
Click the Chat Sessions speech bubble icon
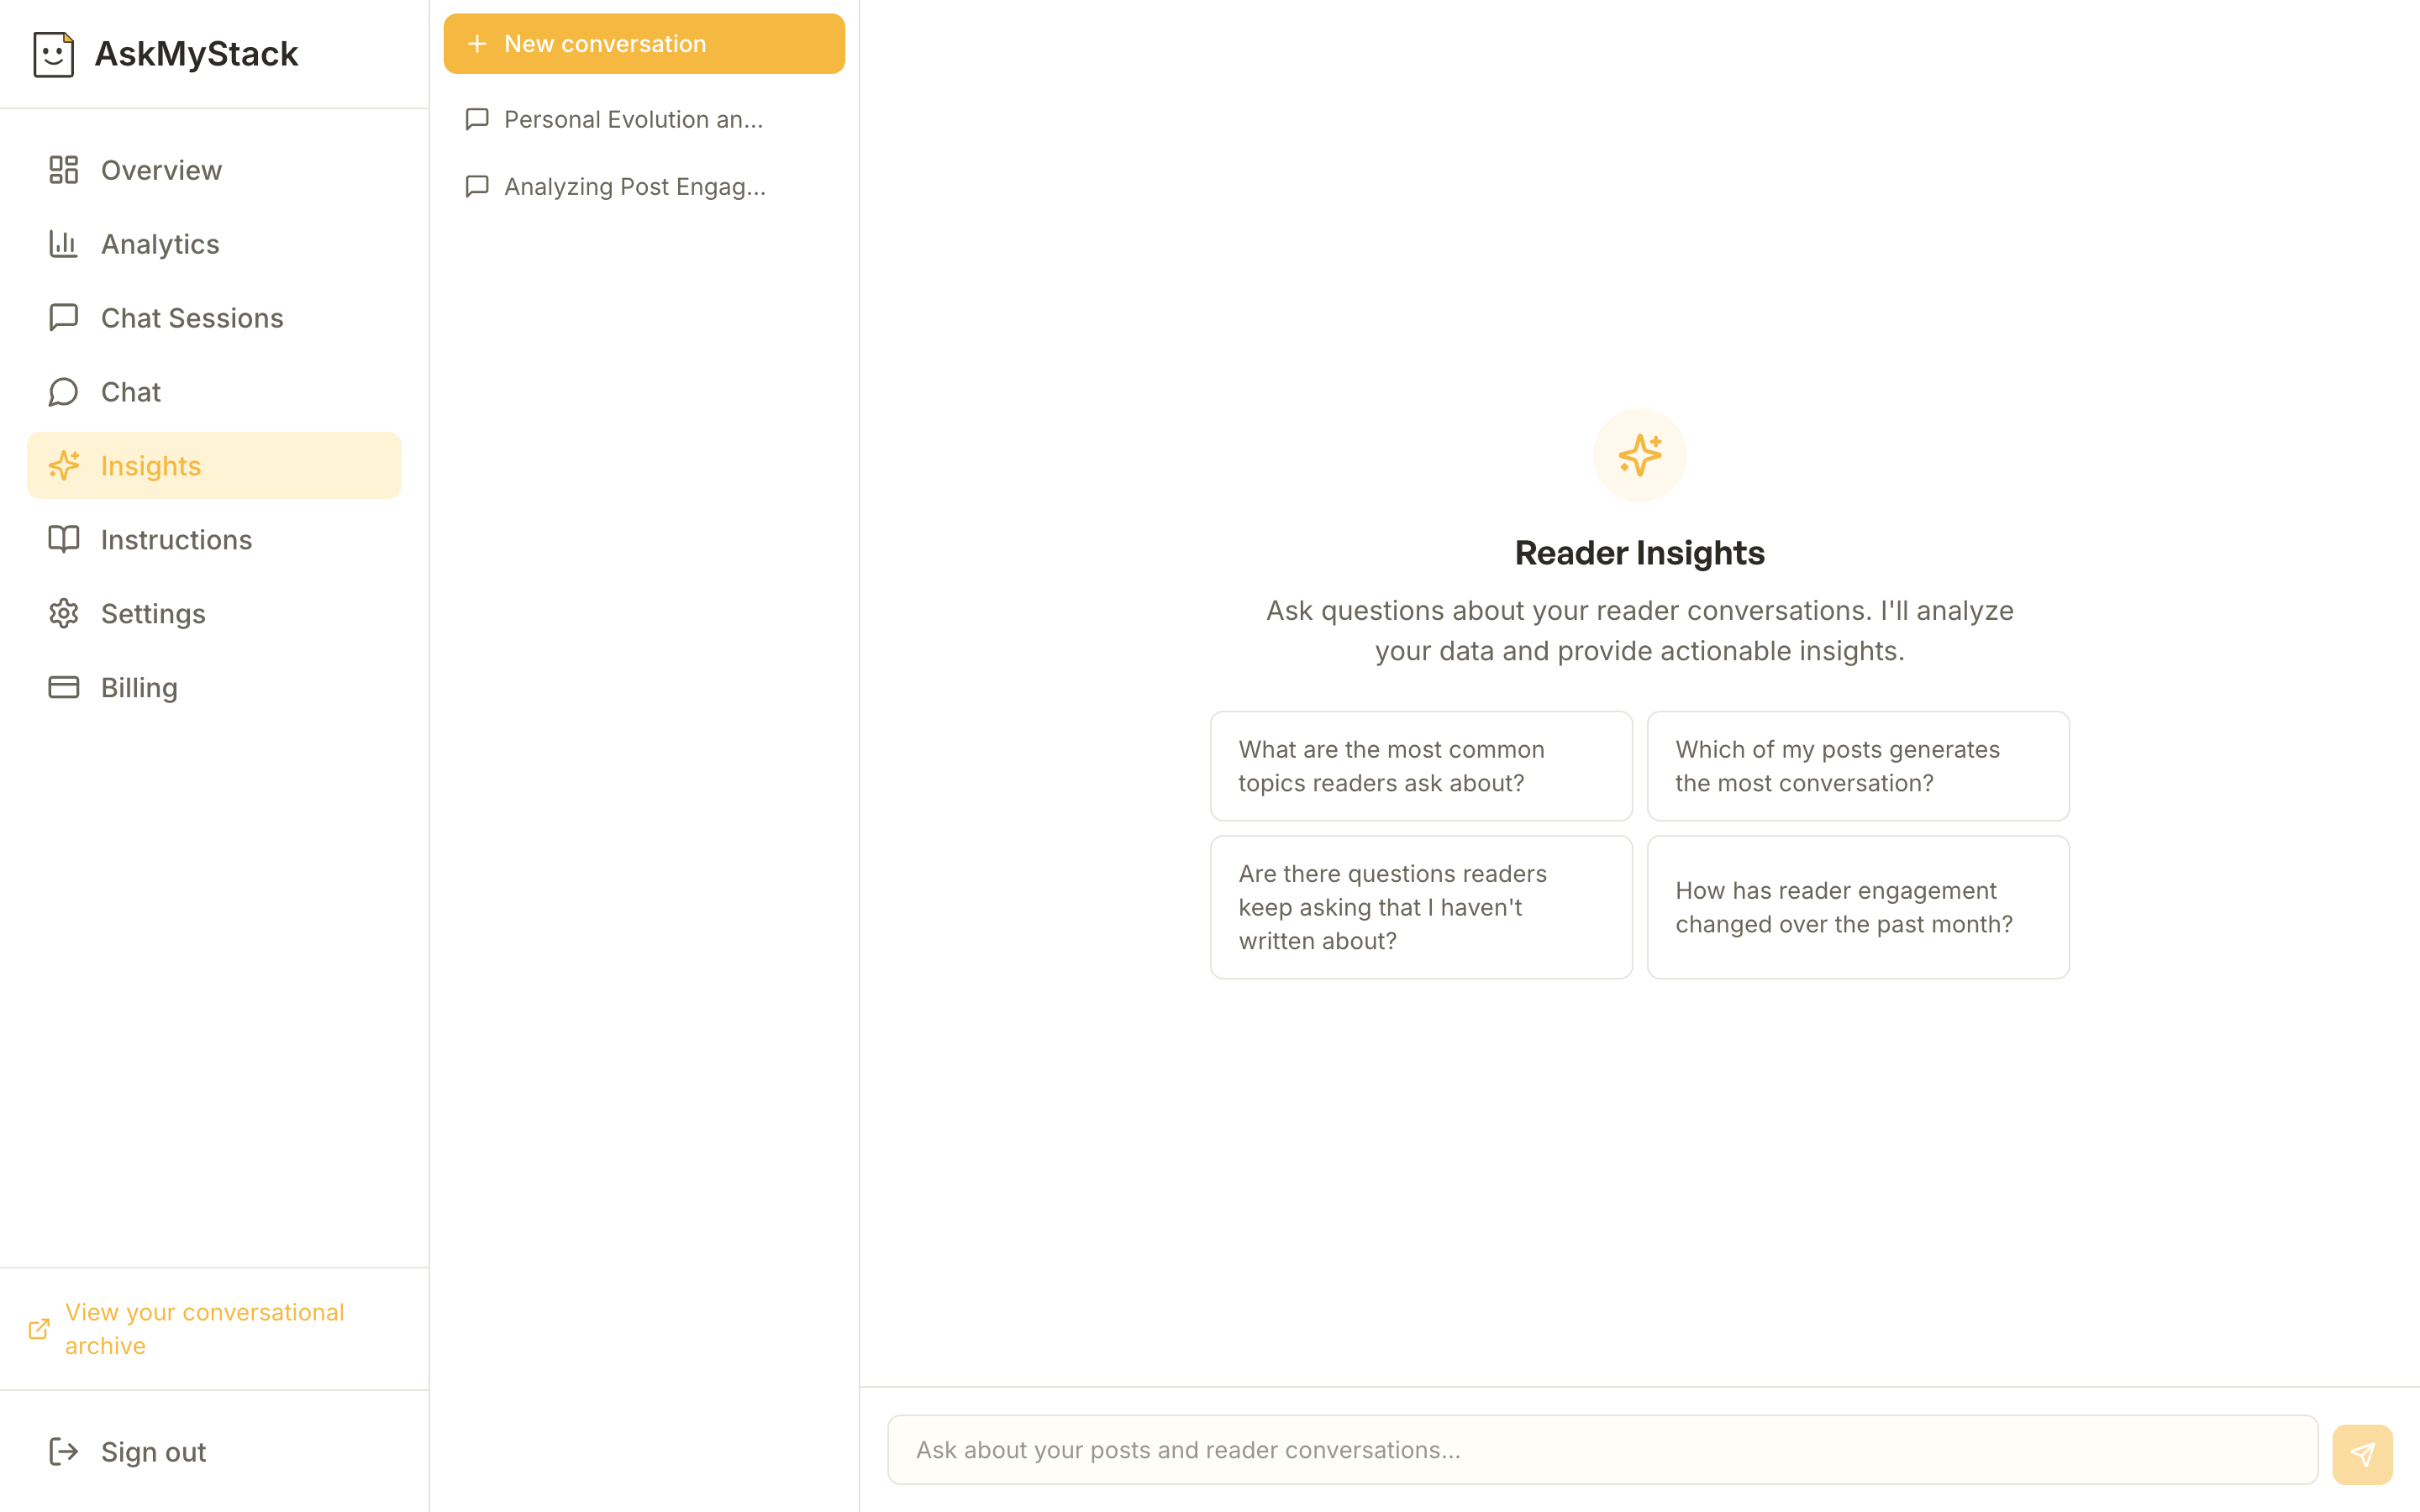coord(63,317)
